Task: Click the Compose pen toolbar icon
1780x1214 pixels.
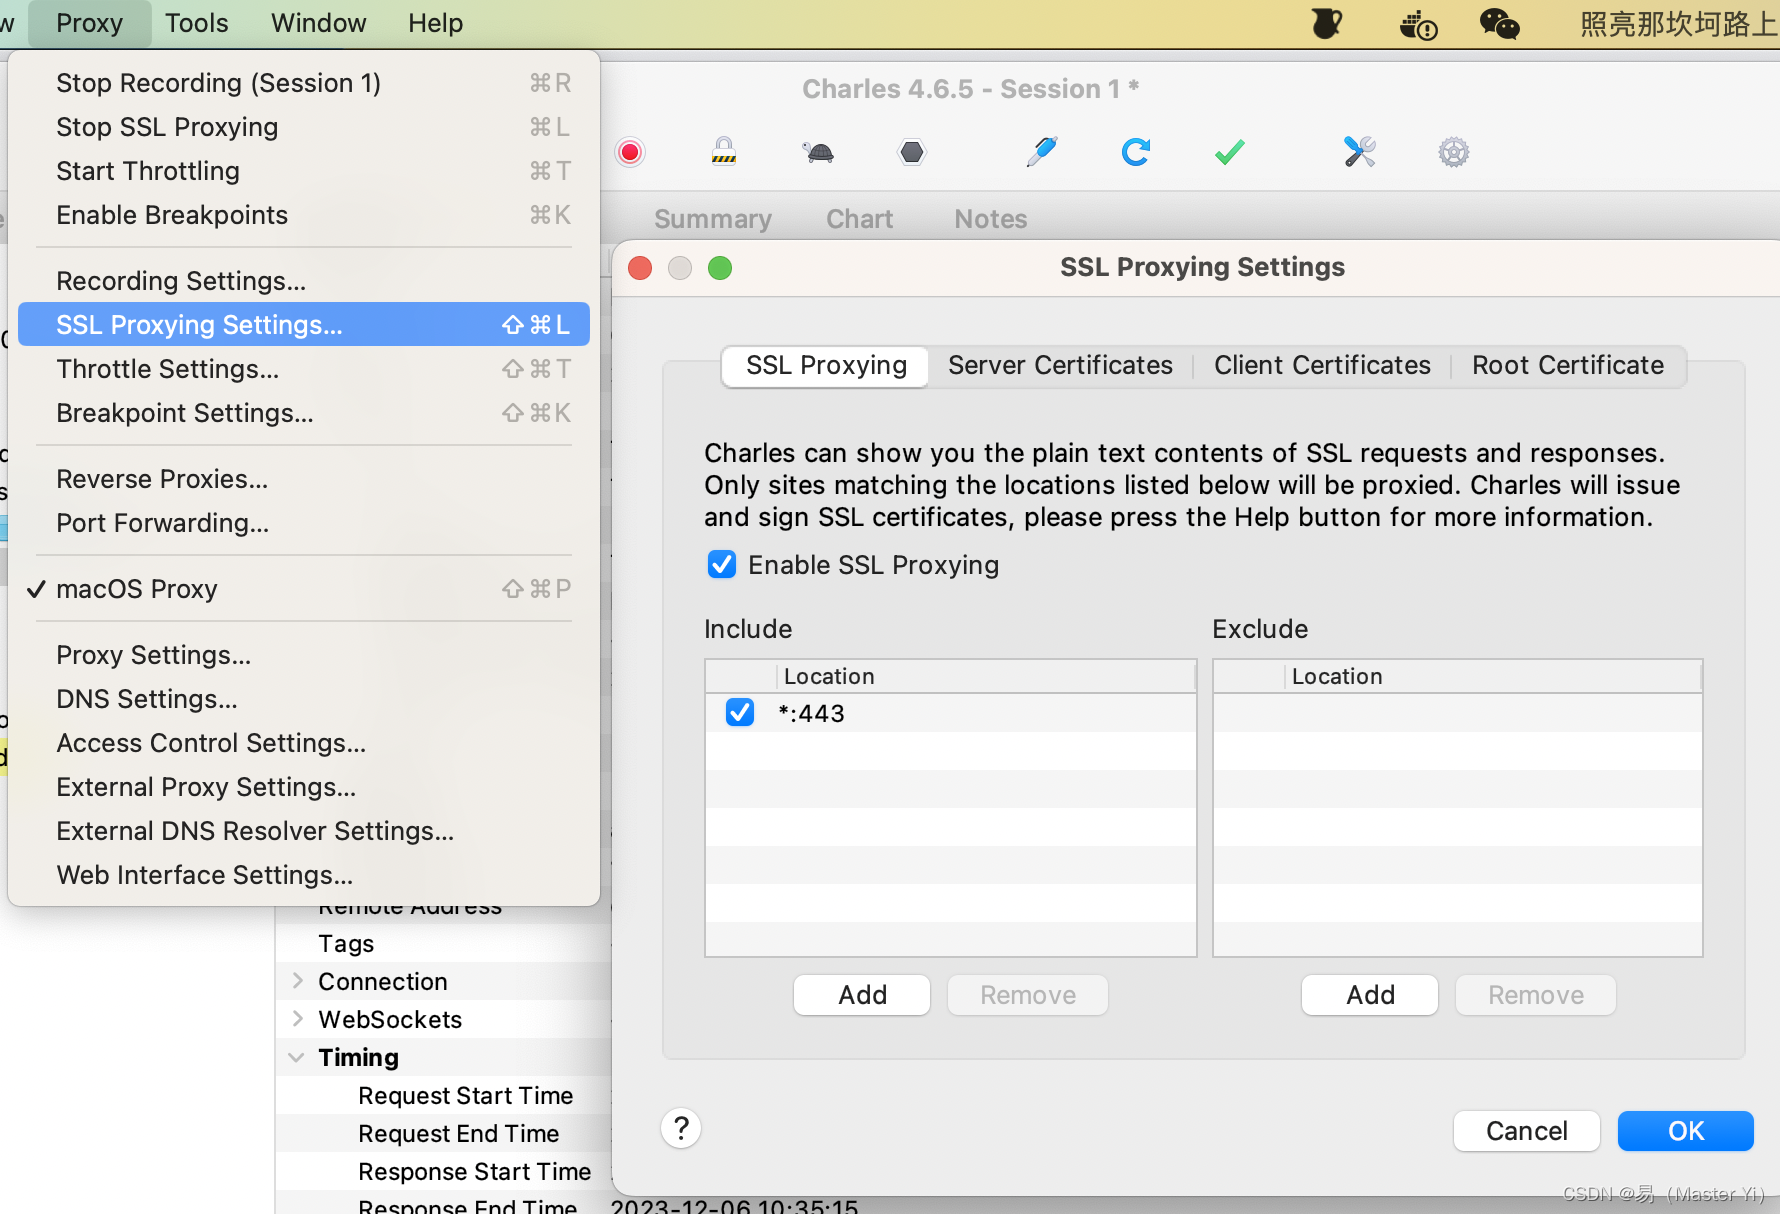Action: 1041,152
